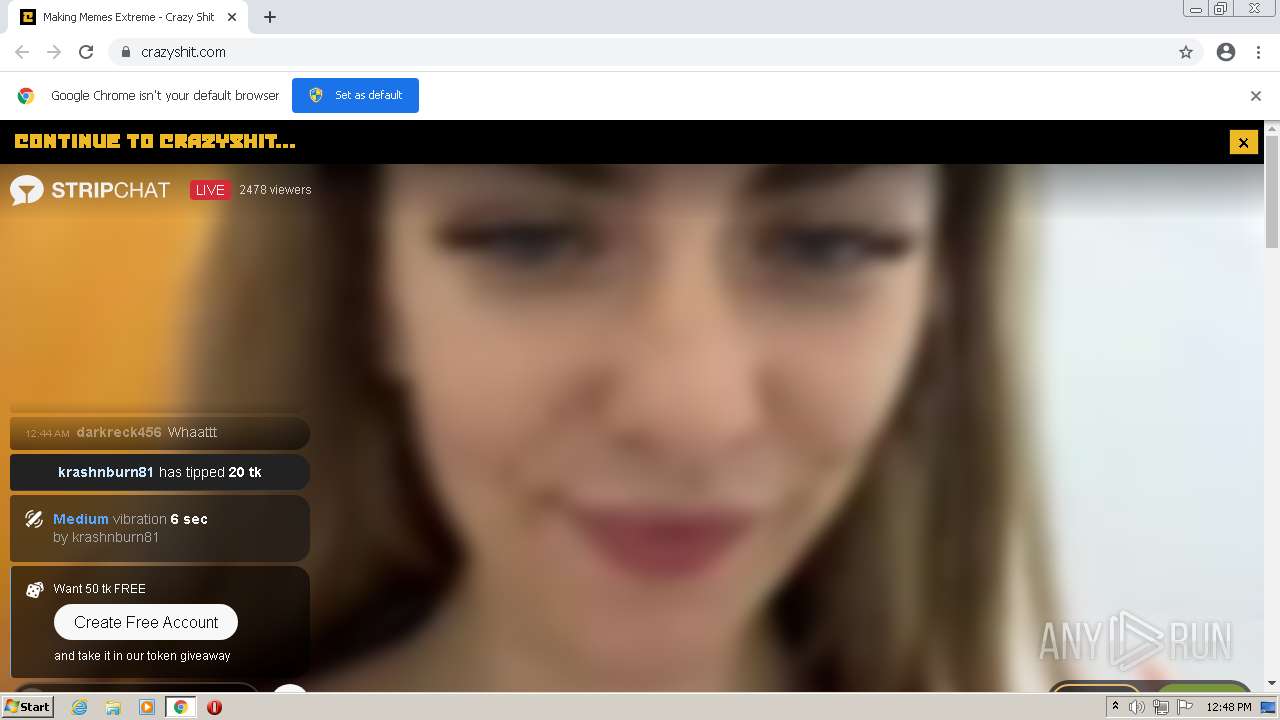Viewport: 1280px width, 720px height.
Task: Click the dice giveaway icon
Action: [34, 589]
